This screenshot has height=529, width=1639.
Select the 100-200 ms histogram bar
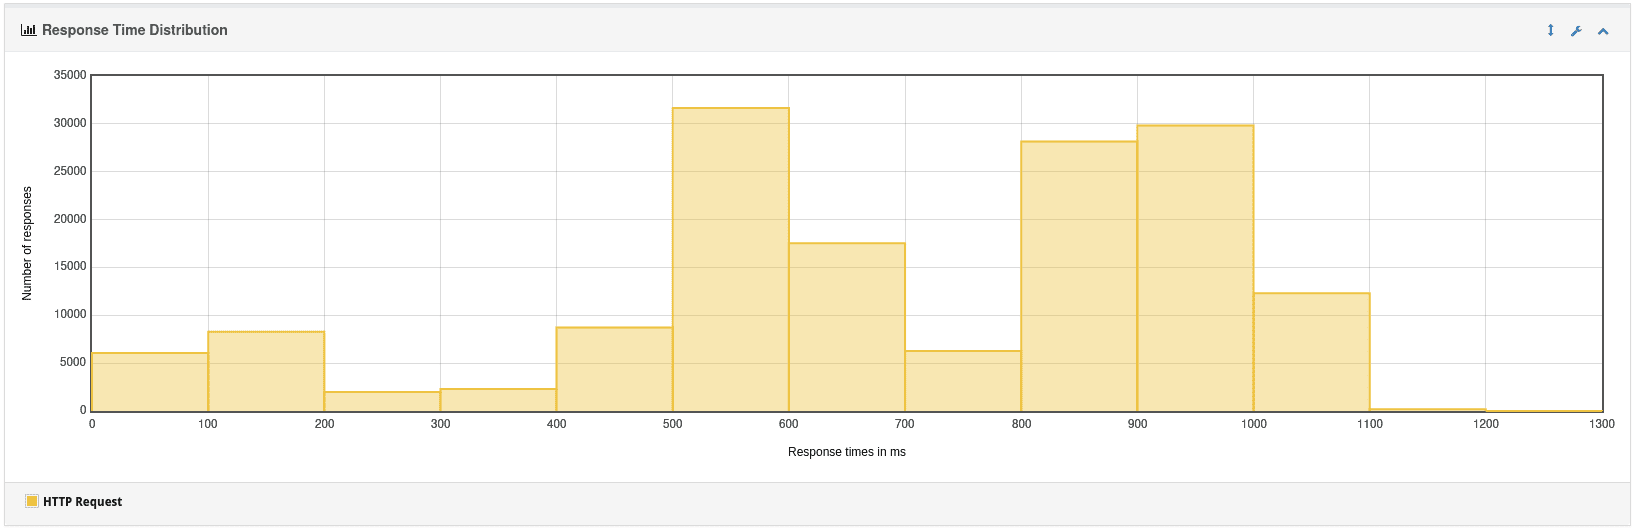[266, 371]
